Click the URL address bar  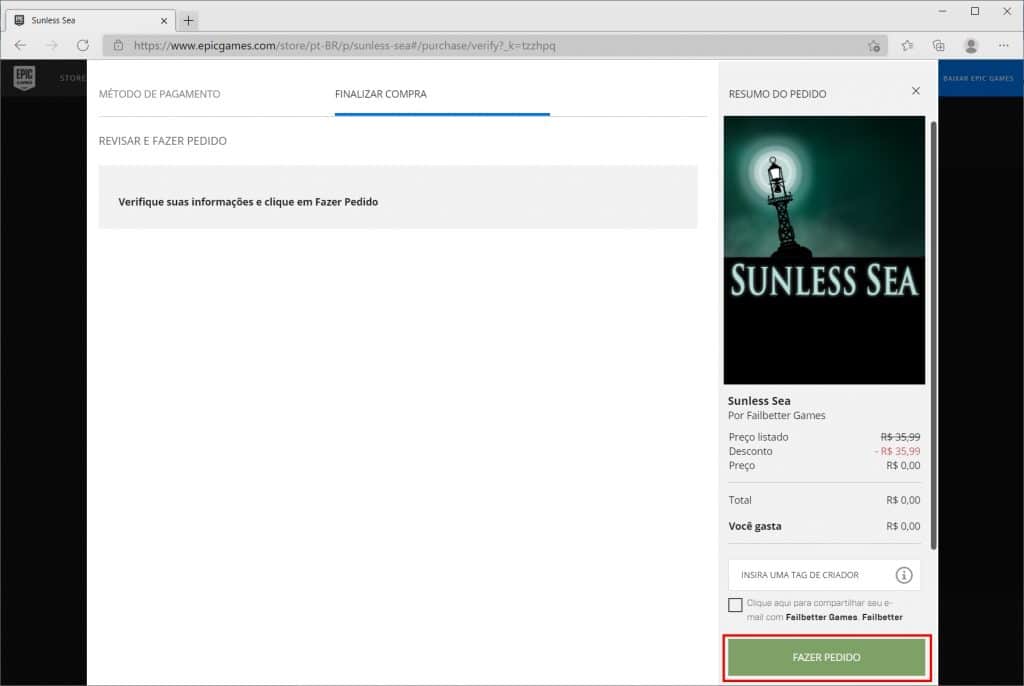coord(494,46)
